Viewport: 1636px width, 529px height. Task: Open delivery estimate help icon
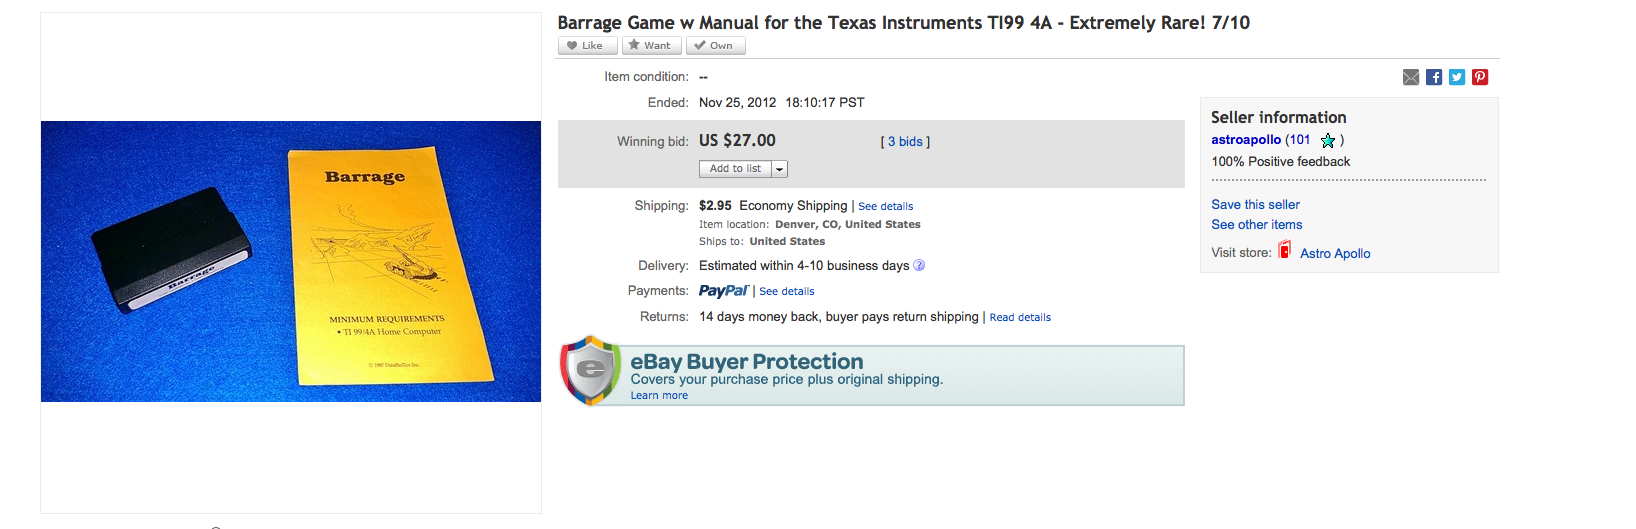point(919,266)
